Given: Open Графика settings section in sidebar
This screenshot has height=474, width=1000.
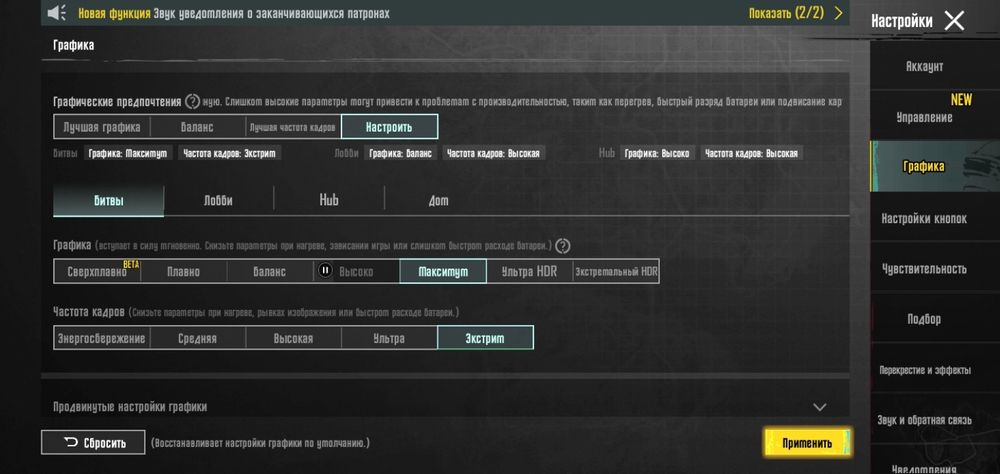Looking at the screenshot, I should tap(924, 167).
